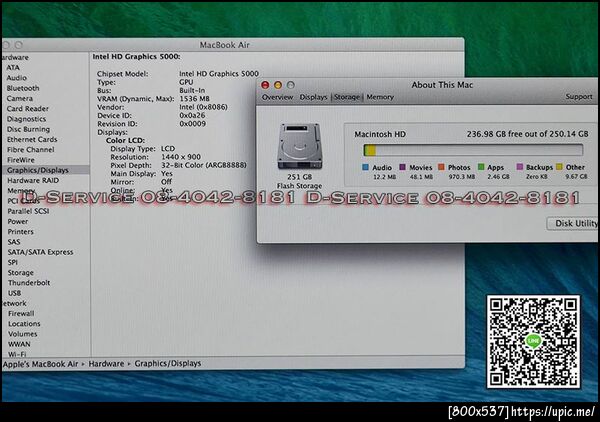Select Volumes in the sidebar
The image size is (600, 422).
point(23,334)
